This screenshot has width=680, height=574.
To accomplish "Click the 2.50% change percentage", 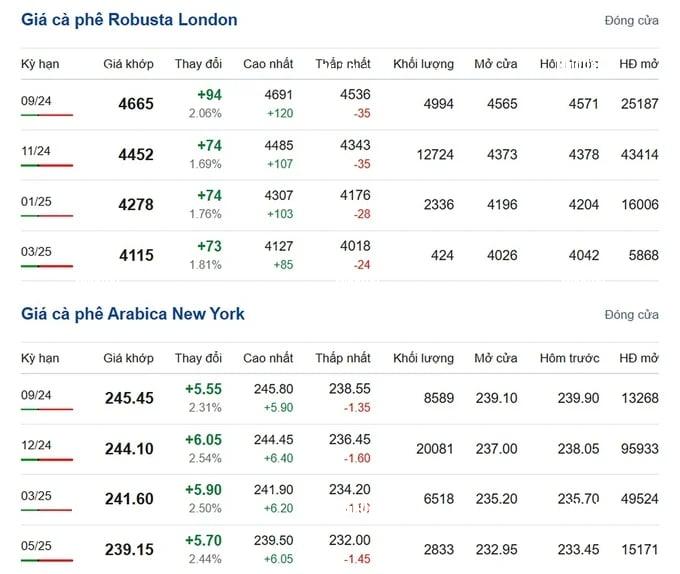I will click(x=205, y=509).
